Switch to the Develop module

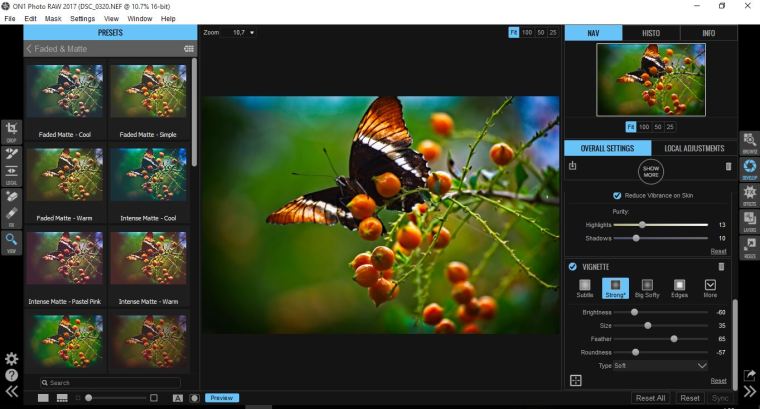(x=749, y=169)
